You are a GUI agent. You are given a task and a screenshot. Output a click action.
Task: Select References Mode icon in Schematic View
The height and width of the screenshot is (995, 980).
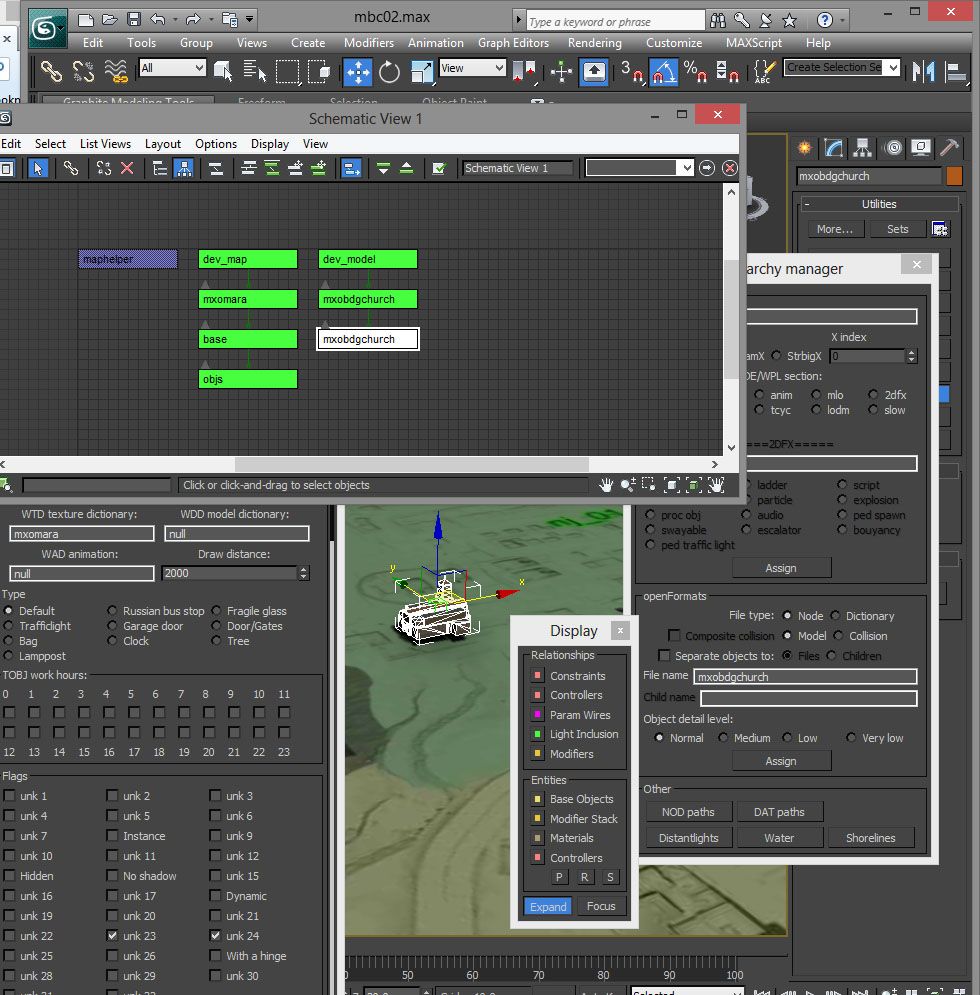pos(160,168)
